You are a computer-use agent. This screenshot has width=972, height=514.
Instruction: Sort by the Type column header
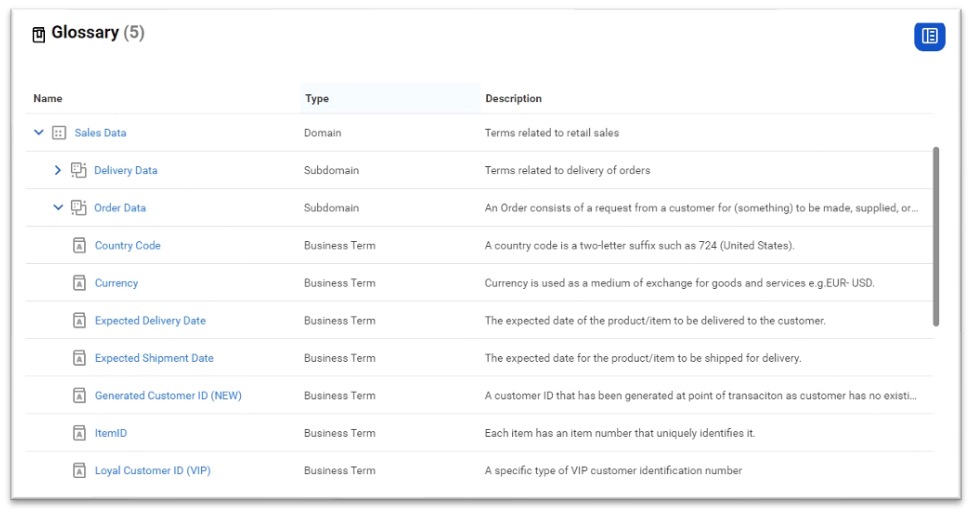[317, 99]
